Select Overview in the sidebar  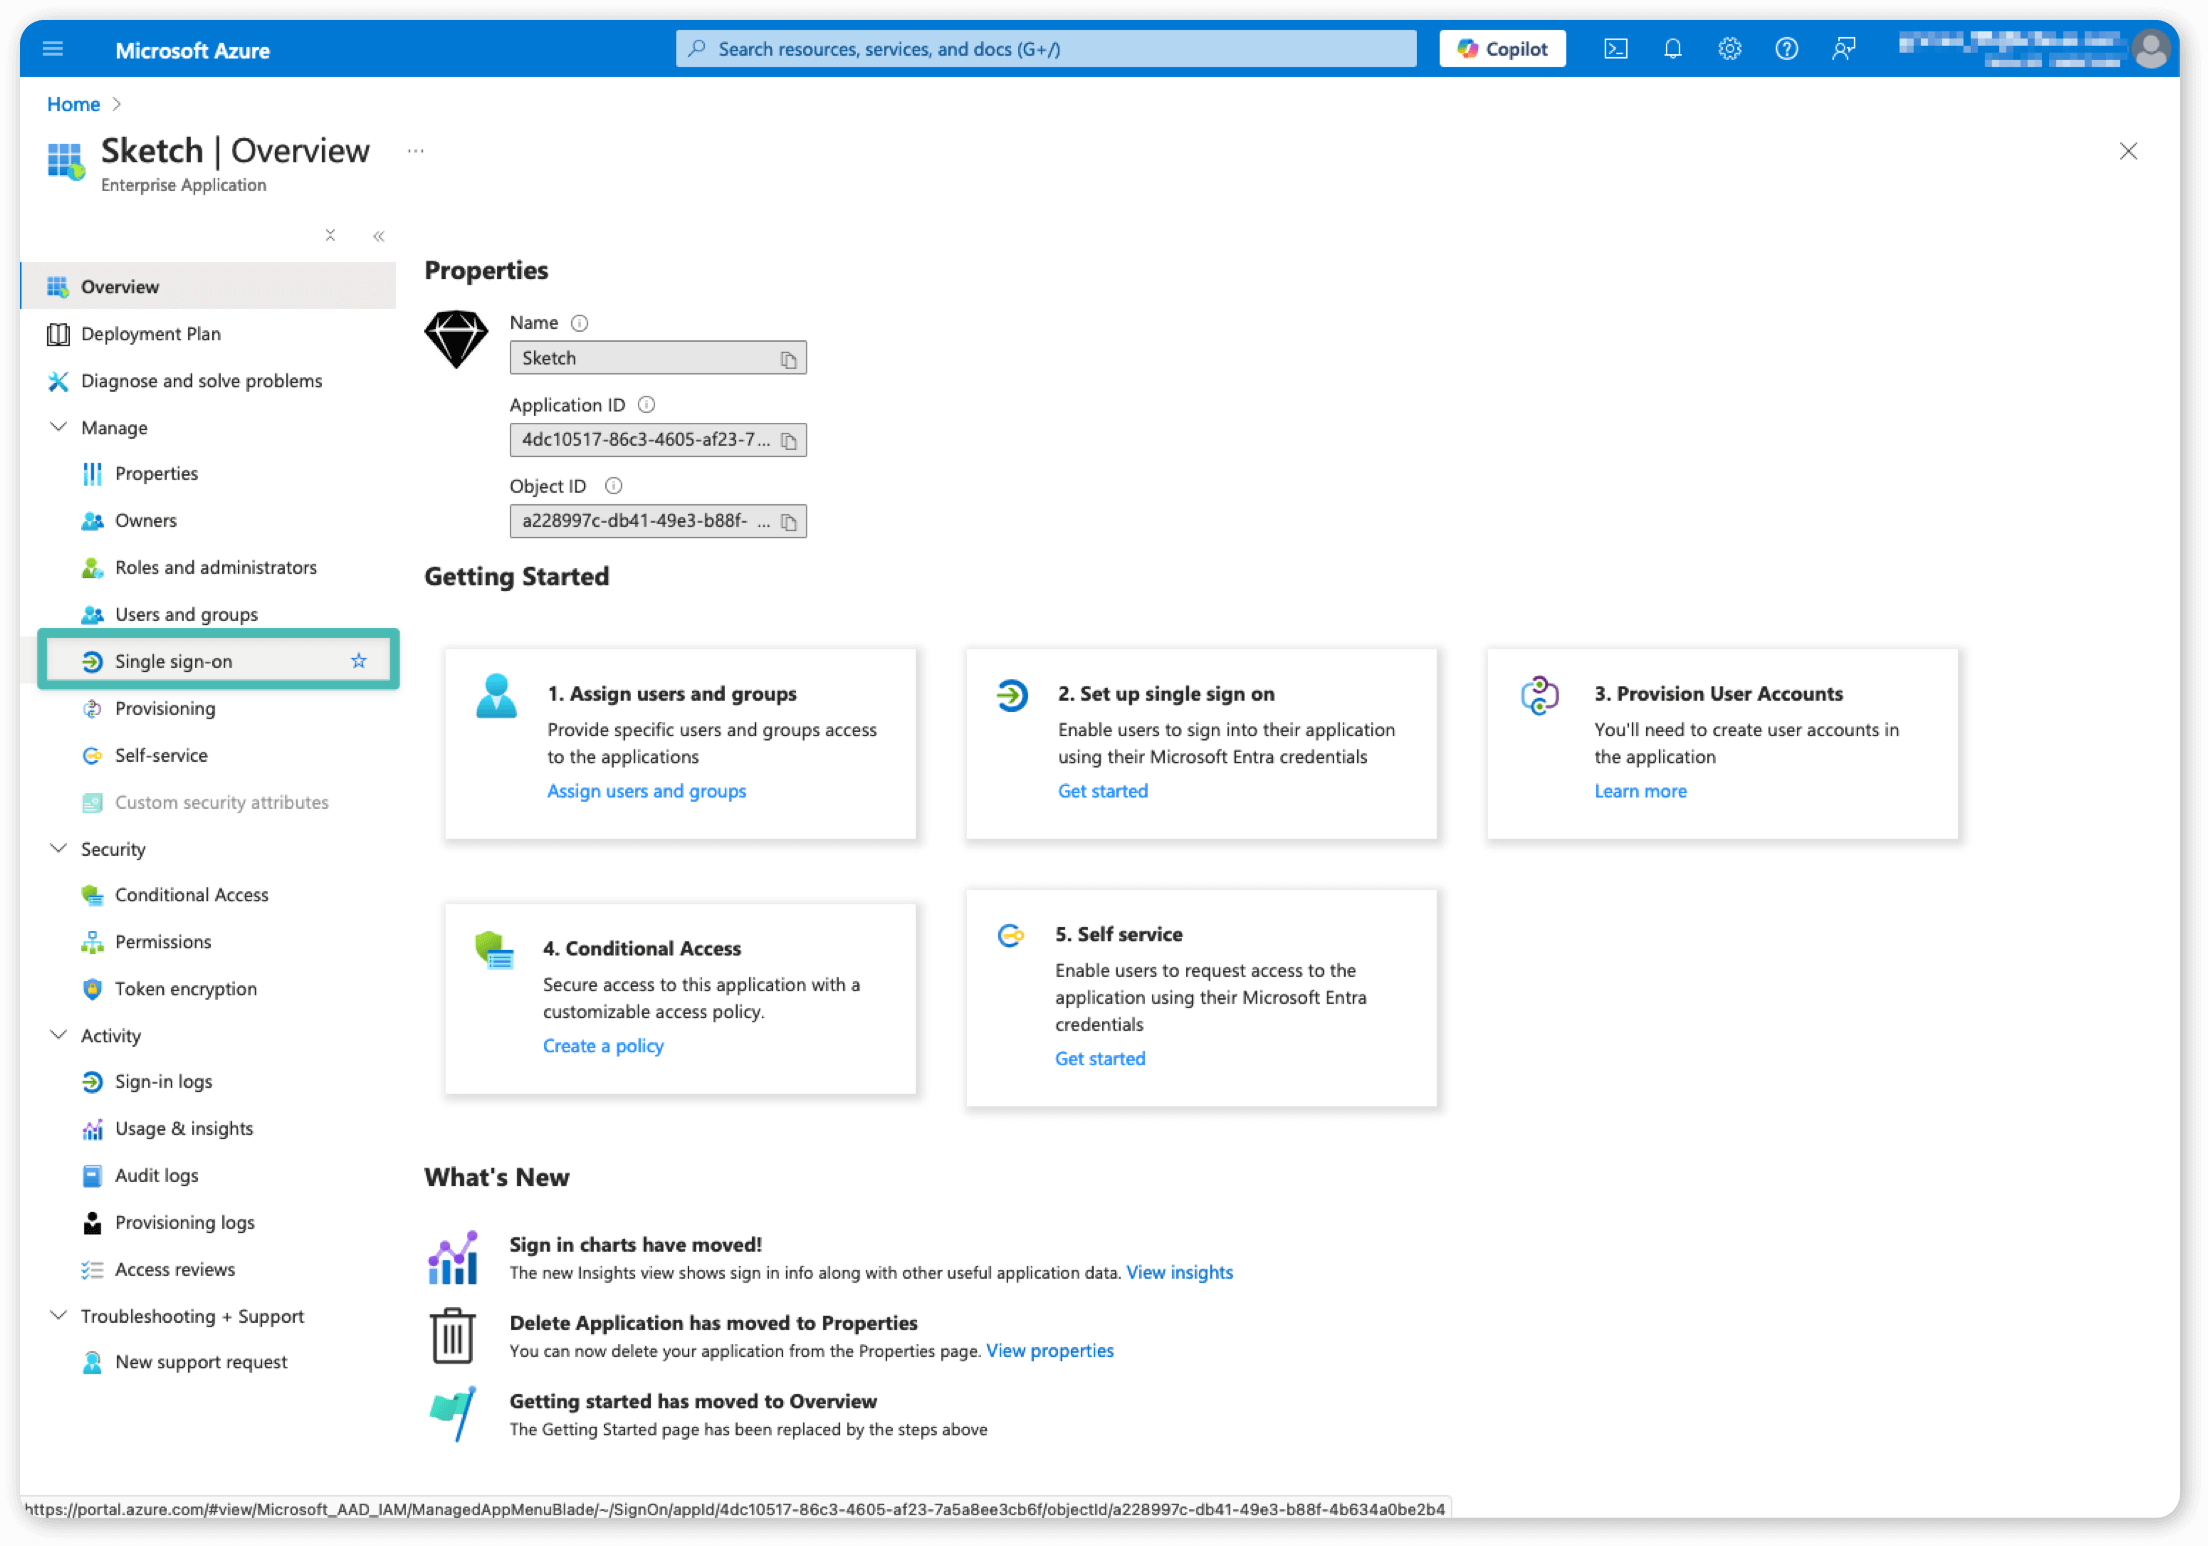(x=209, y=287)
